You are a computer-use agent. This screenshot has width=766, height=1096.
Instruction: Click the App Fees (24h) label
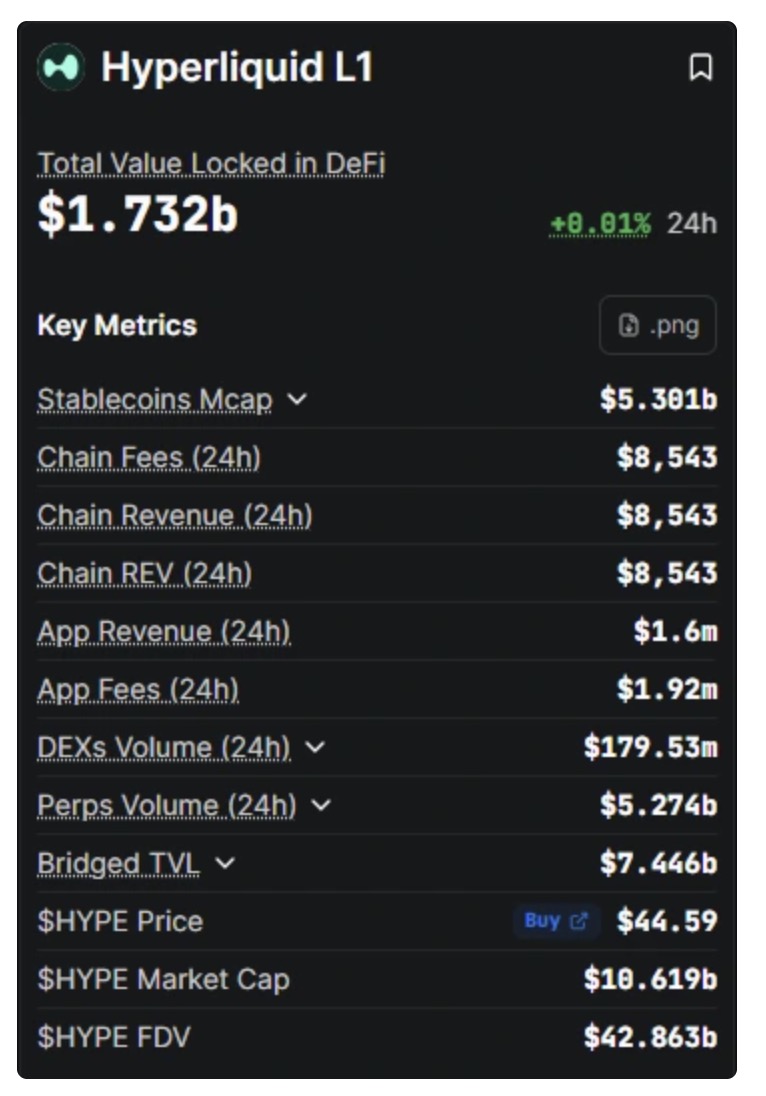coord(138,689)
